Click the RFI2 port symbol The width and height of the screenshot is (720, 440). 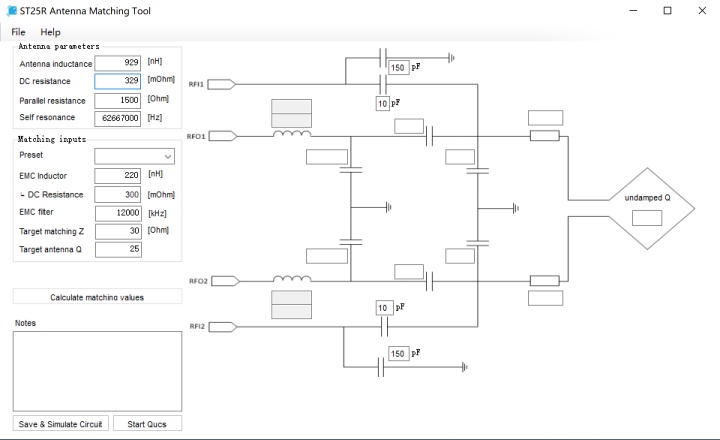point(223,327)
